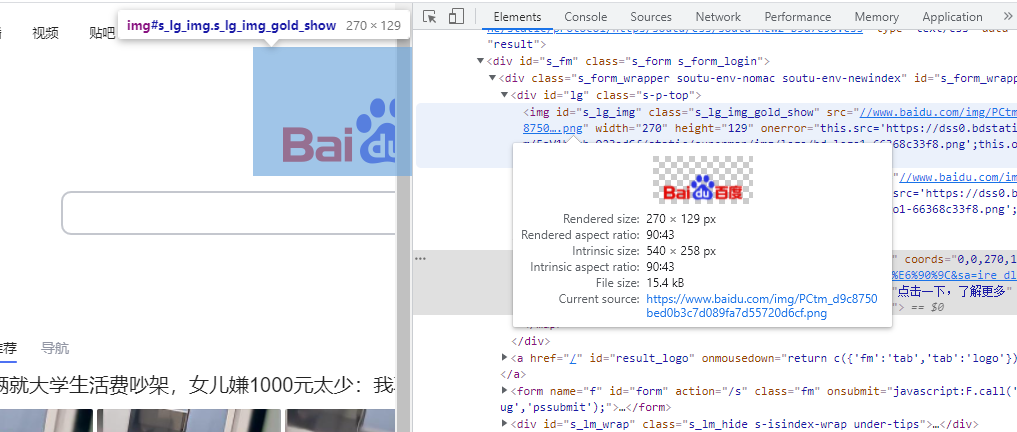Open the Current source image URL link
1017x432 pixels.
point(761,306)
